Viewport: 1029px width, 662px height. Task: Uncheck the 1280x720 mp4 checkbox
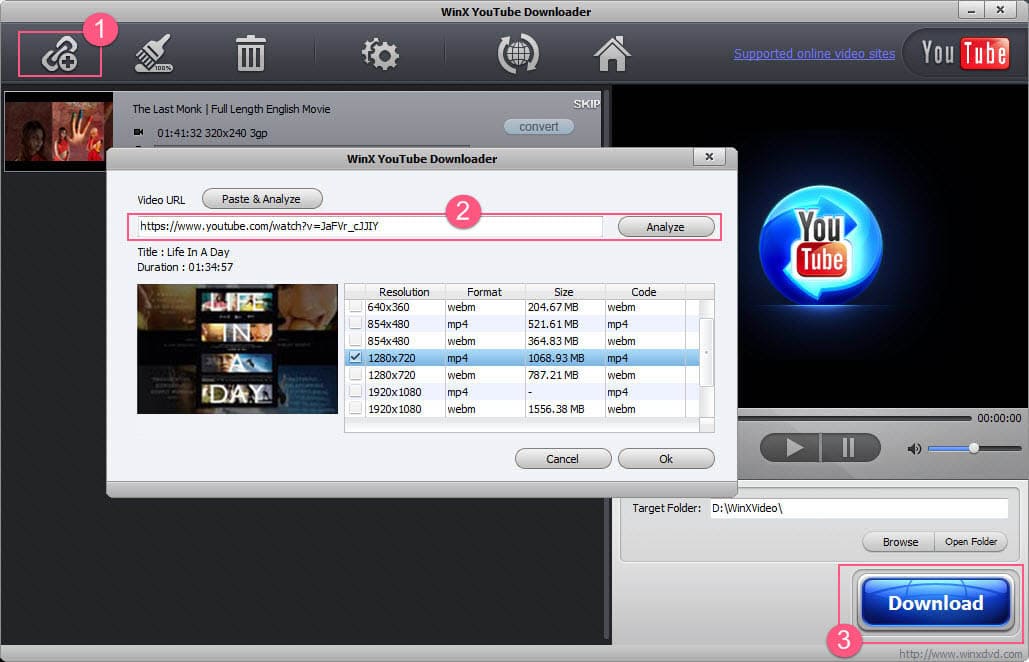355,358
